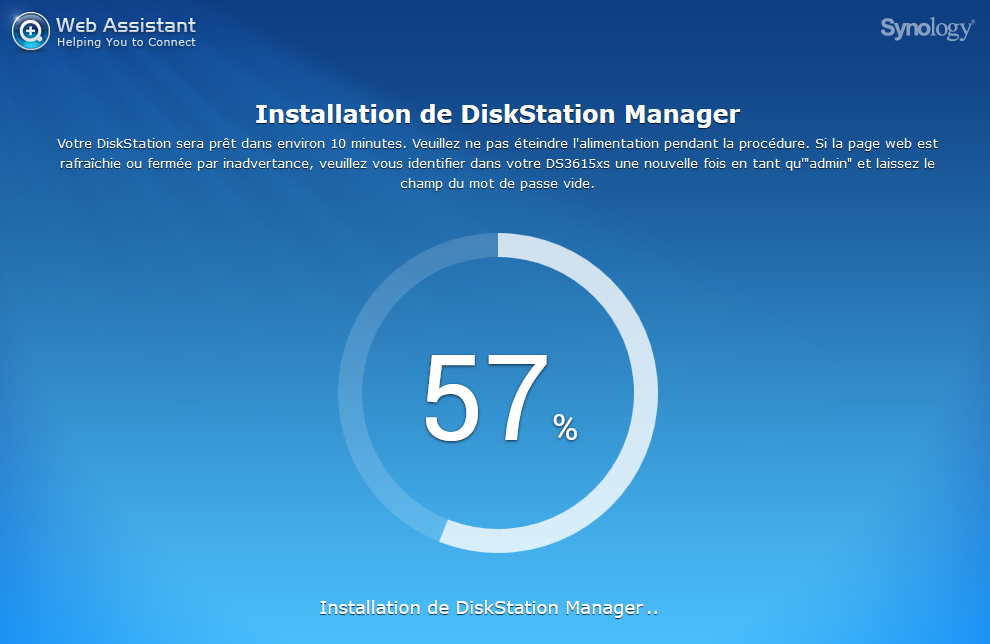Click the bold "Installation de DiskStation Manager" heading
Image resolution: width=990 pixels, height=644 pixels.
497,113
